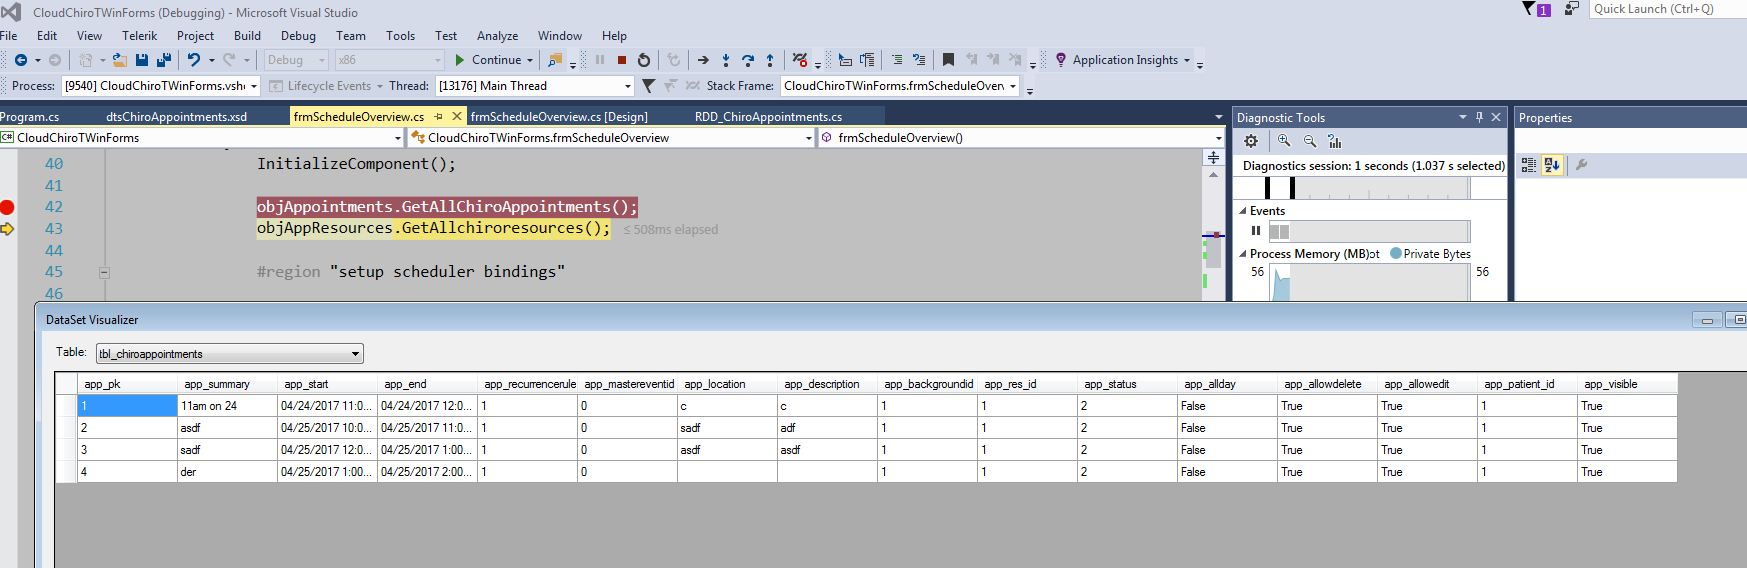Toggle the Alphabetical sort in Properties panel
Viewport: 1747px width, 568px height.
point(1552,165)
